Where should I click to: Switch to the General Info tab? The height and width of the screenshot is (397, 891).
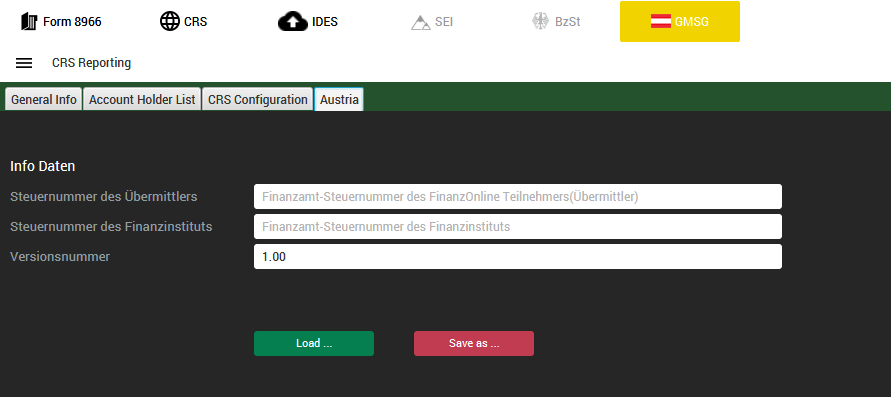(44, 99)
